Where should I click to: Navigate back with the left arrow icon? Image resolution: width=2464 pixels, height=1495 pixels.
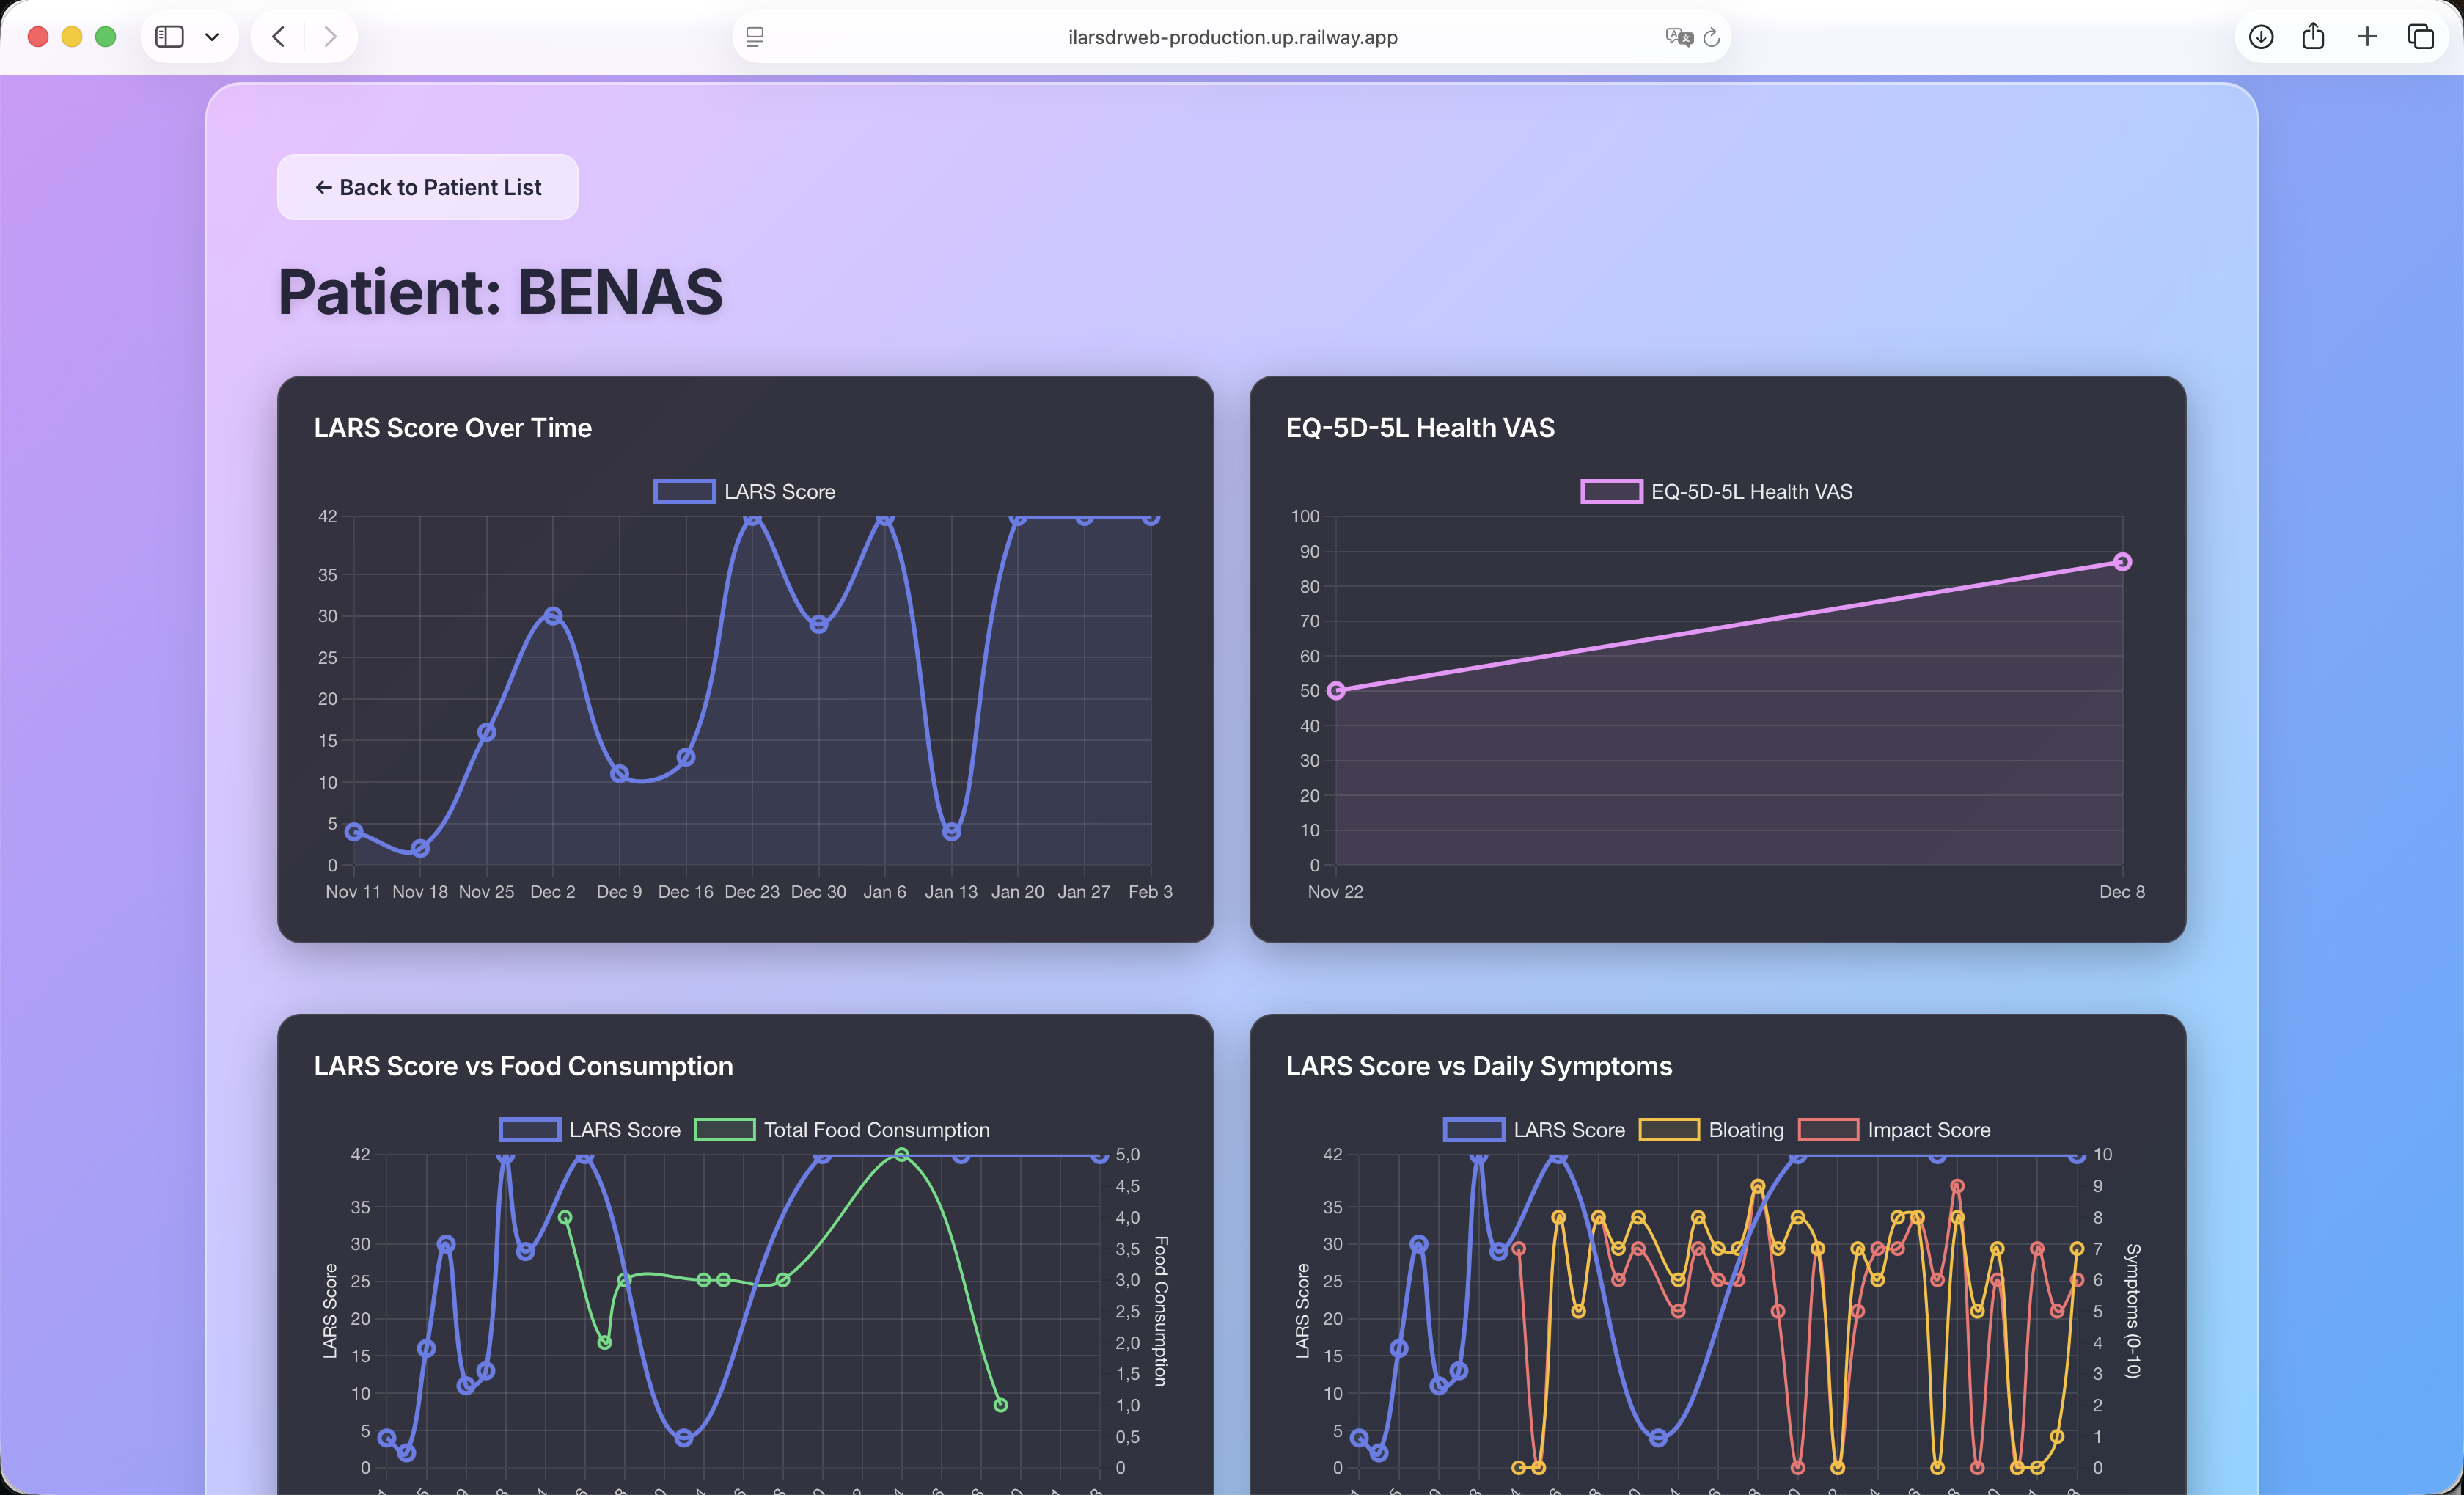[x=277, y=37]
